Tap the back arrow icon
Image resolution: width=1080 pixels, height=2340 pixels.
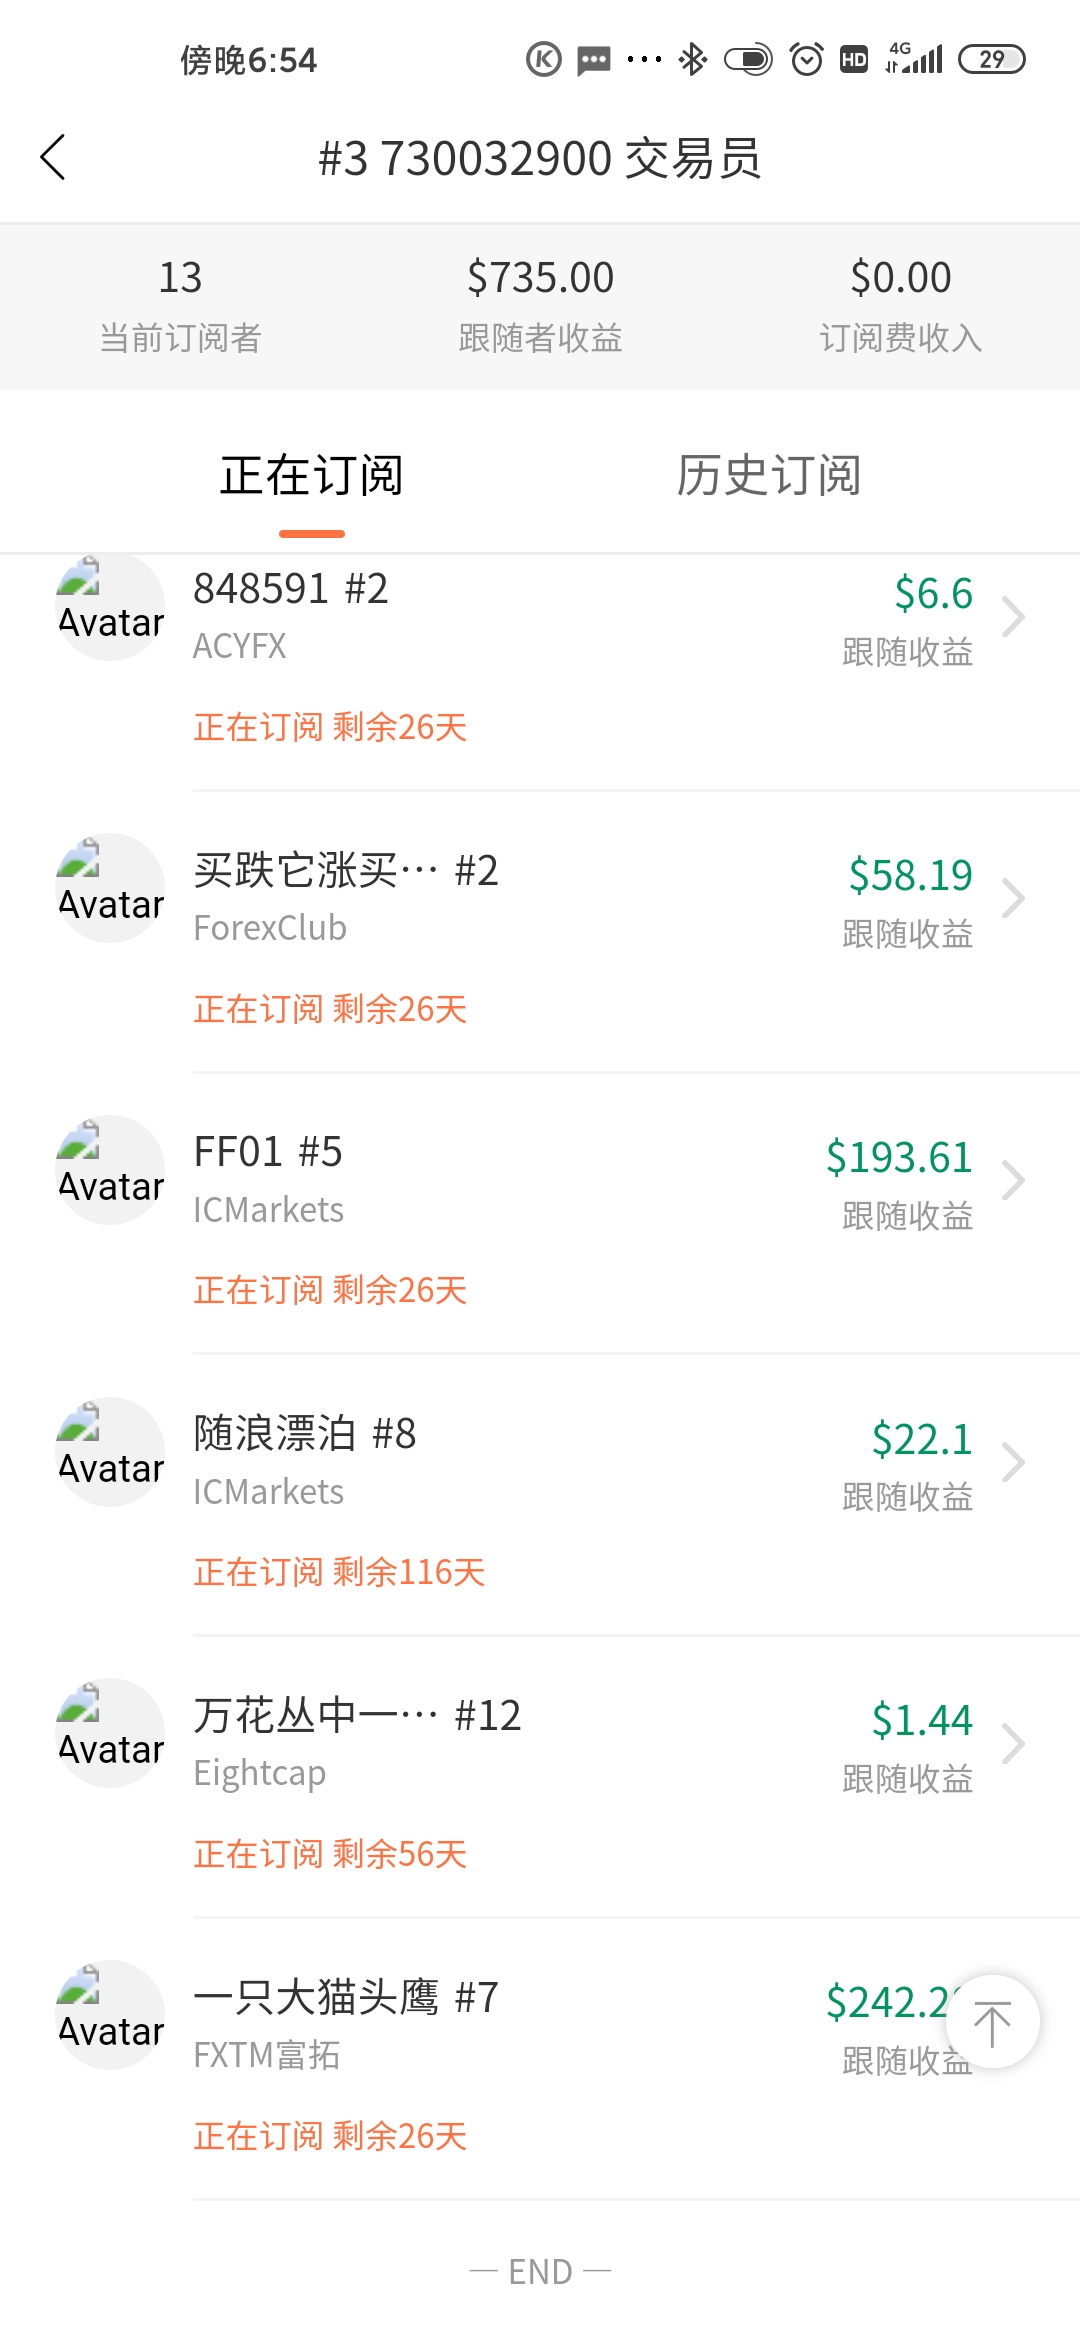tap(53, 157)
